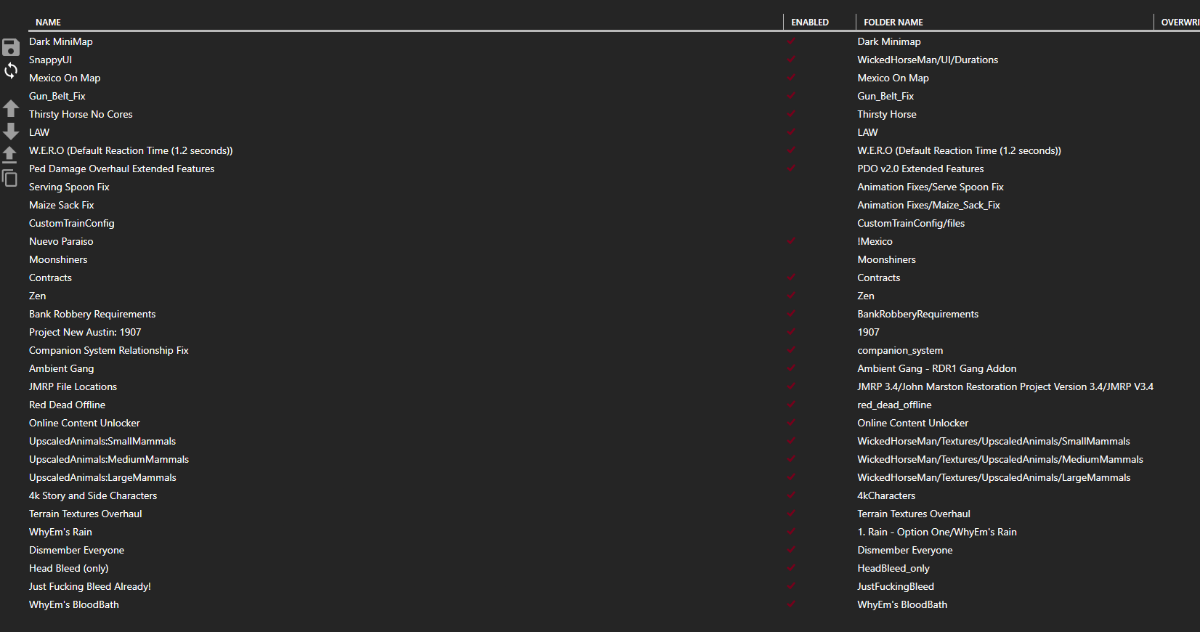Enable the Serving Spoon Fix mod
1200x632 pixels.
click(x=792, y=187)
